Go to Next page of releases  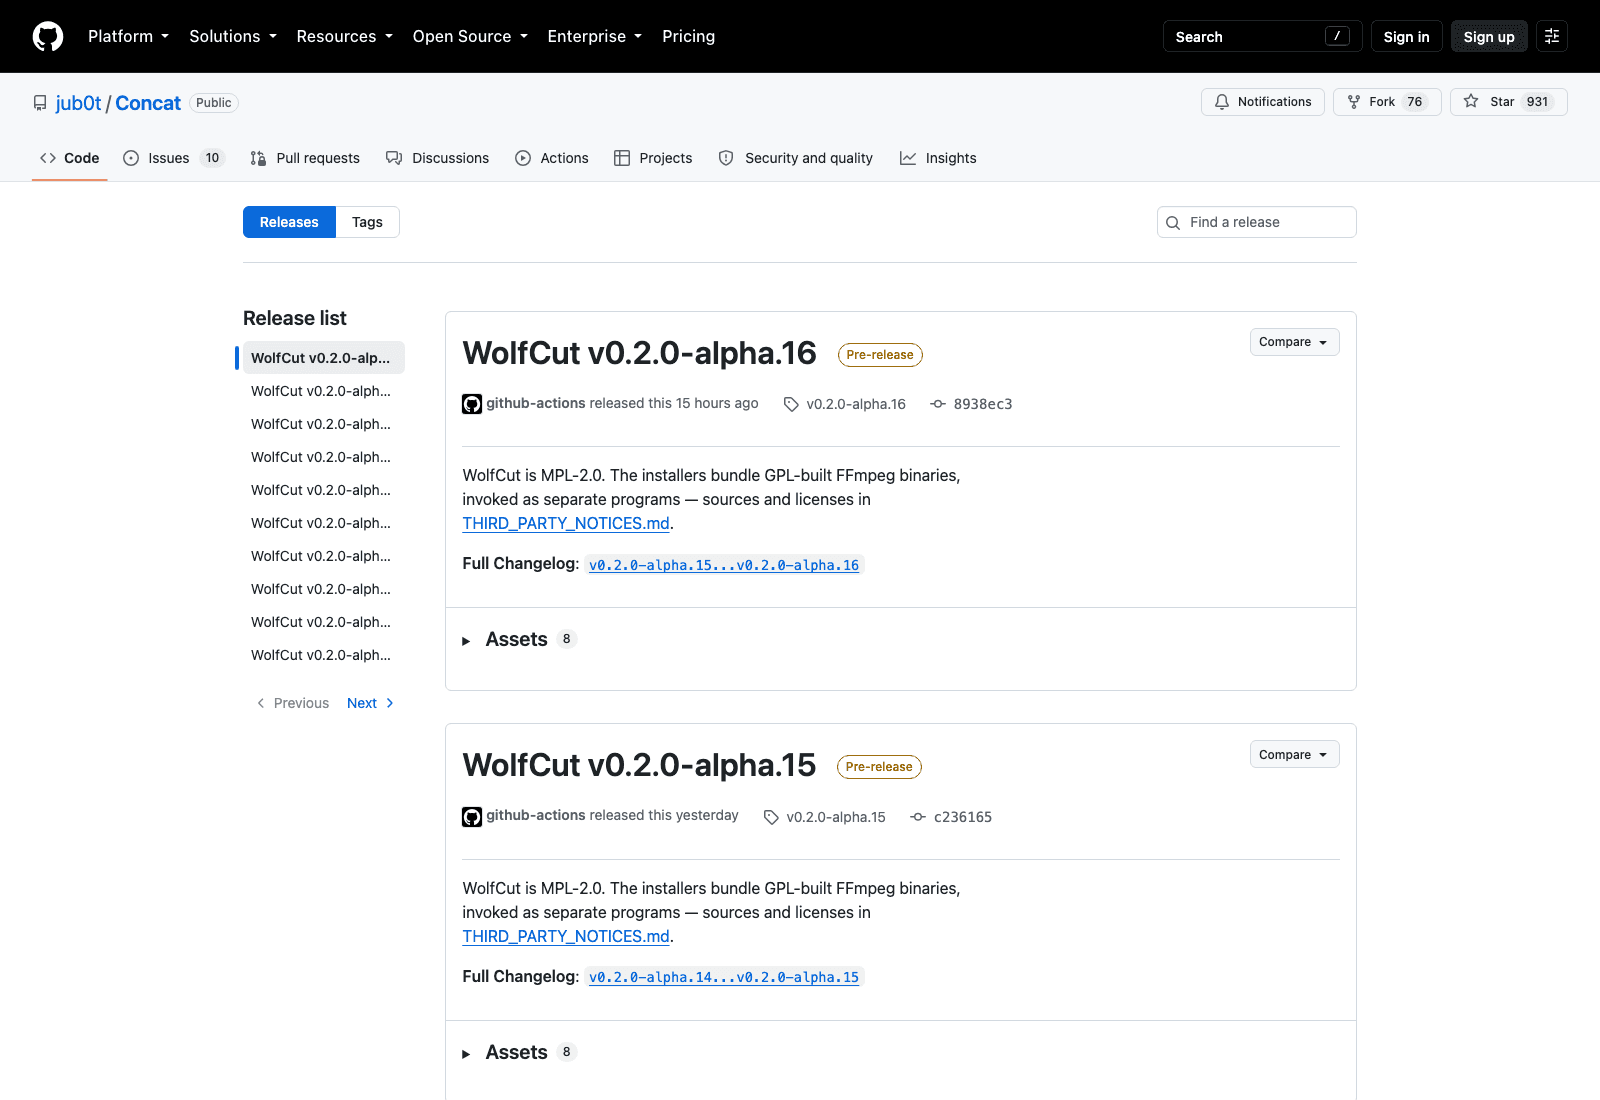(x=370, y=703)
